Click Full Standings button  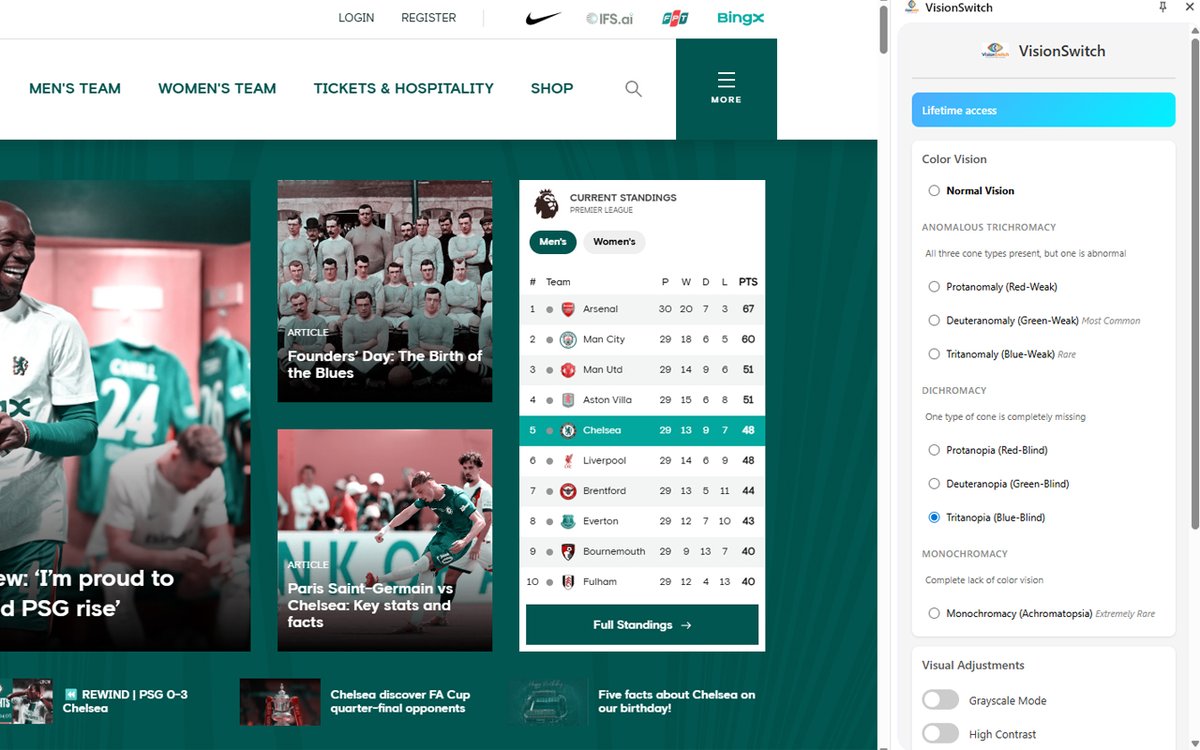[642, 625]
